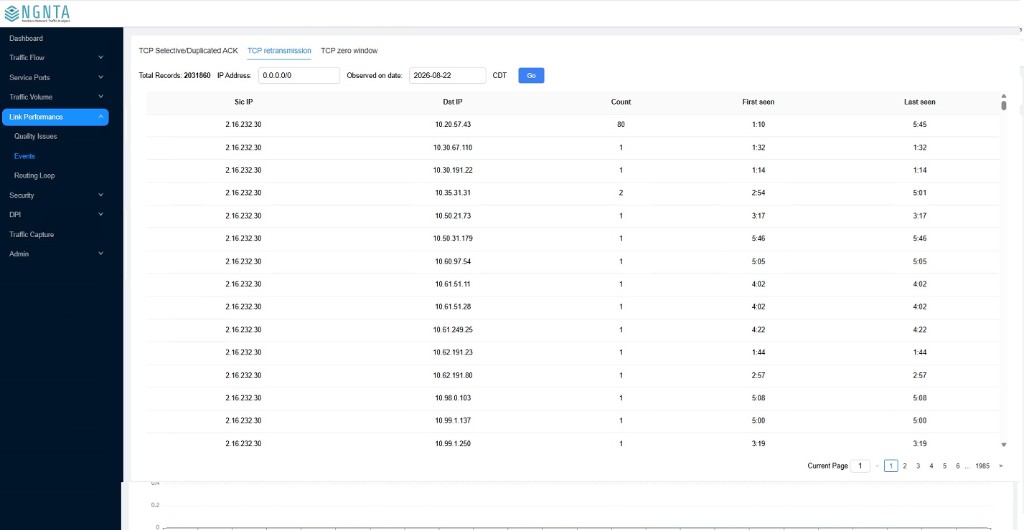Click Last seen time 5:01
1024x530 pixels.
[x=920, y=193]
